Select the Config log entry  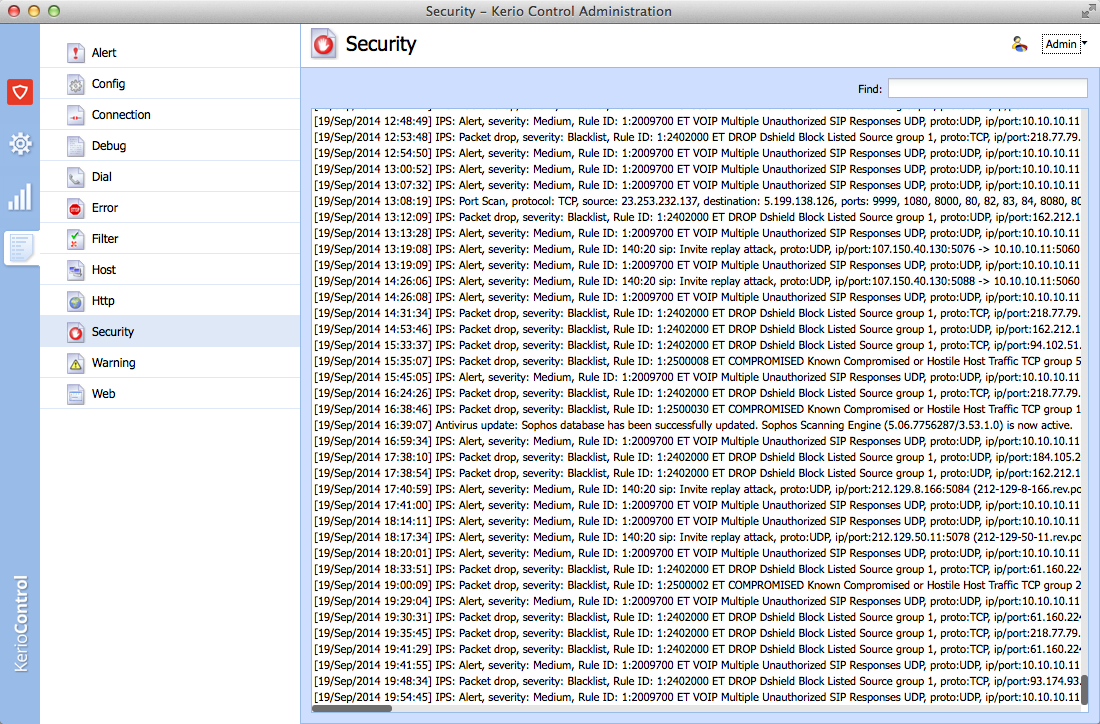(x=170, y=83)
